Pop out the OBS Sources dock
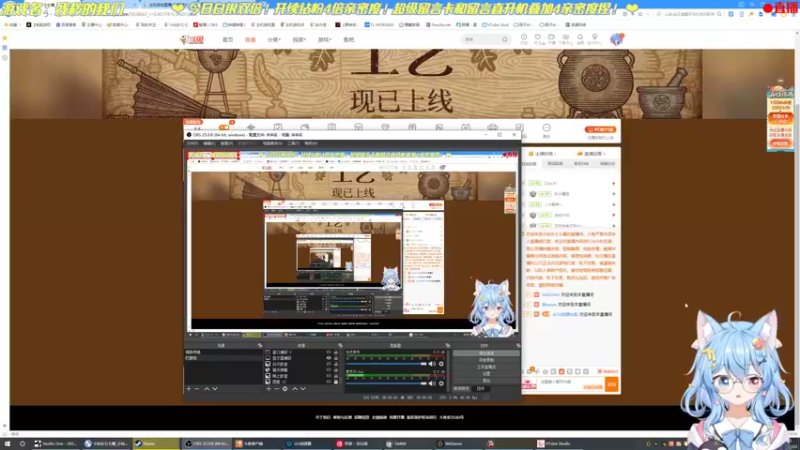Screen dimensions: 800x450 click(340, 345)
